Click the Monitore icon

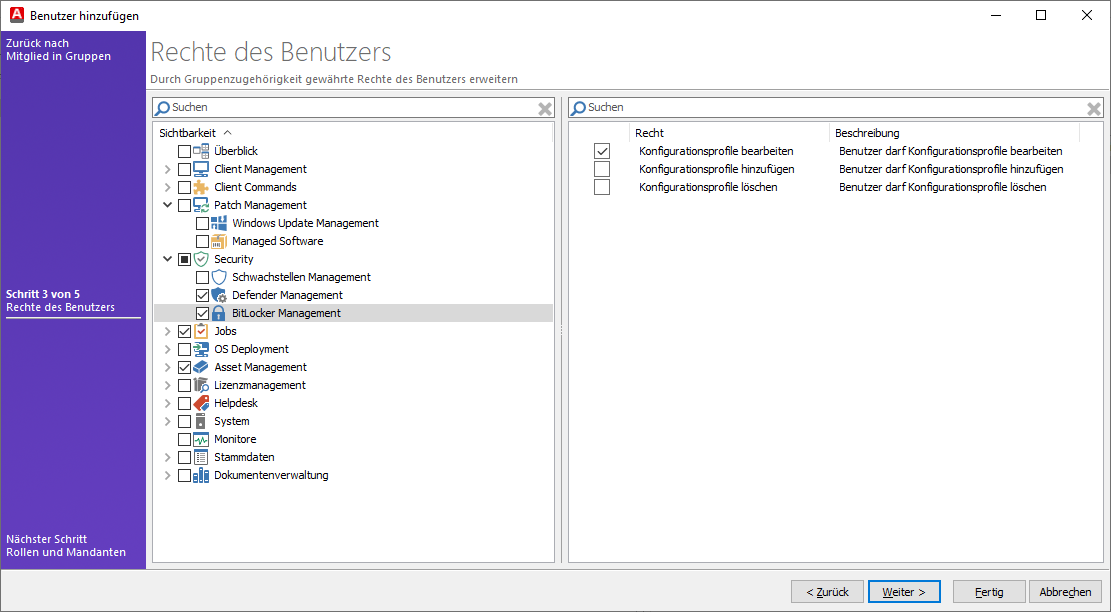(200, 439)
